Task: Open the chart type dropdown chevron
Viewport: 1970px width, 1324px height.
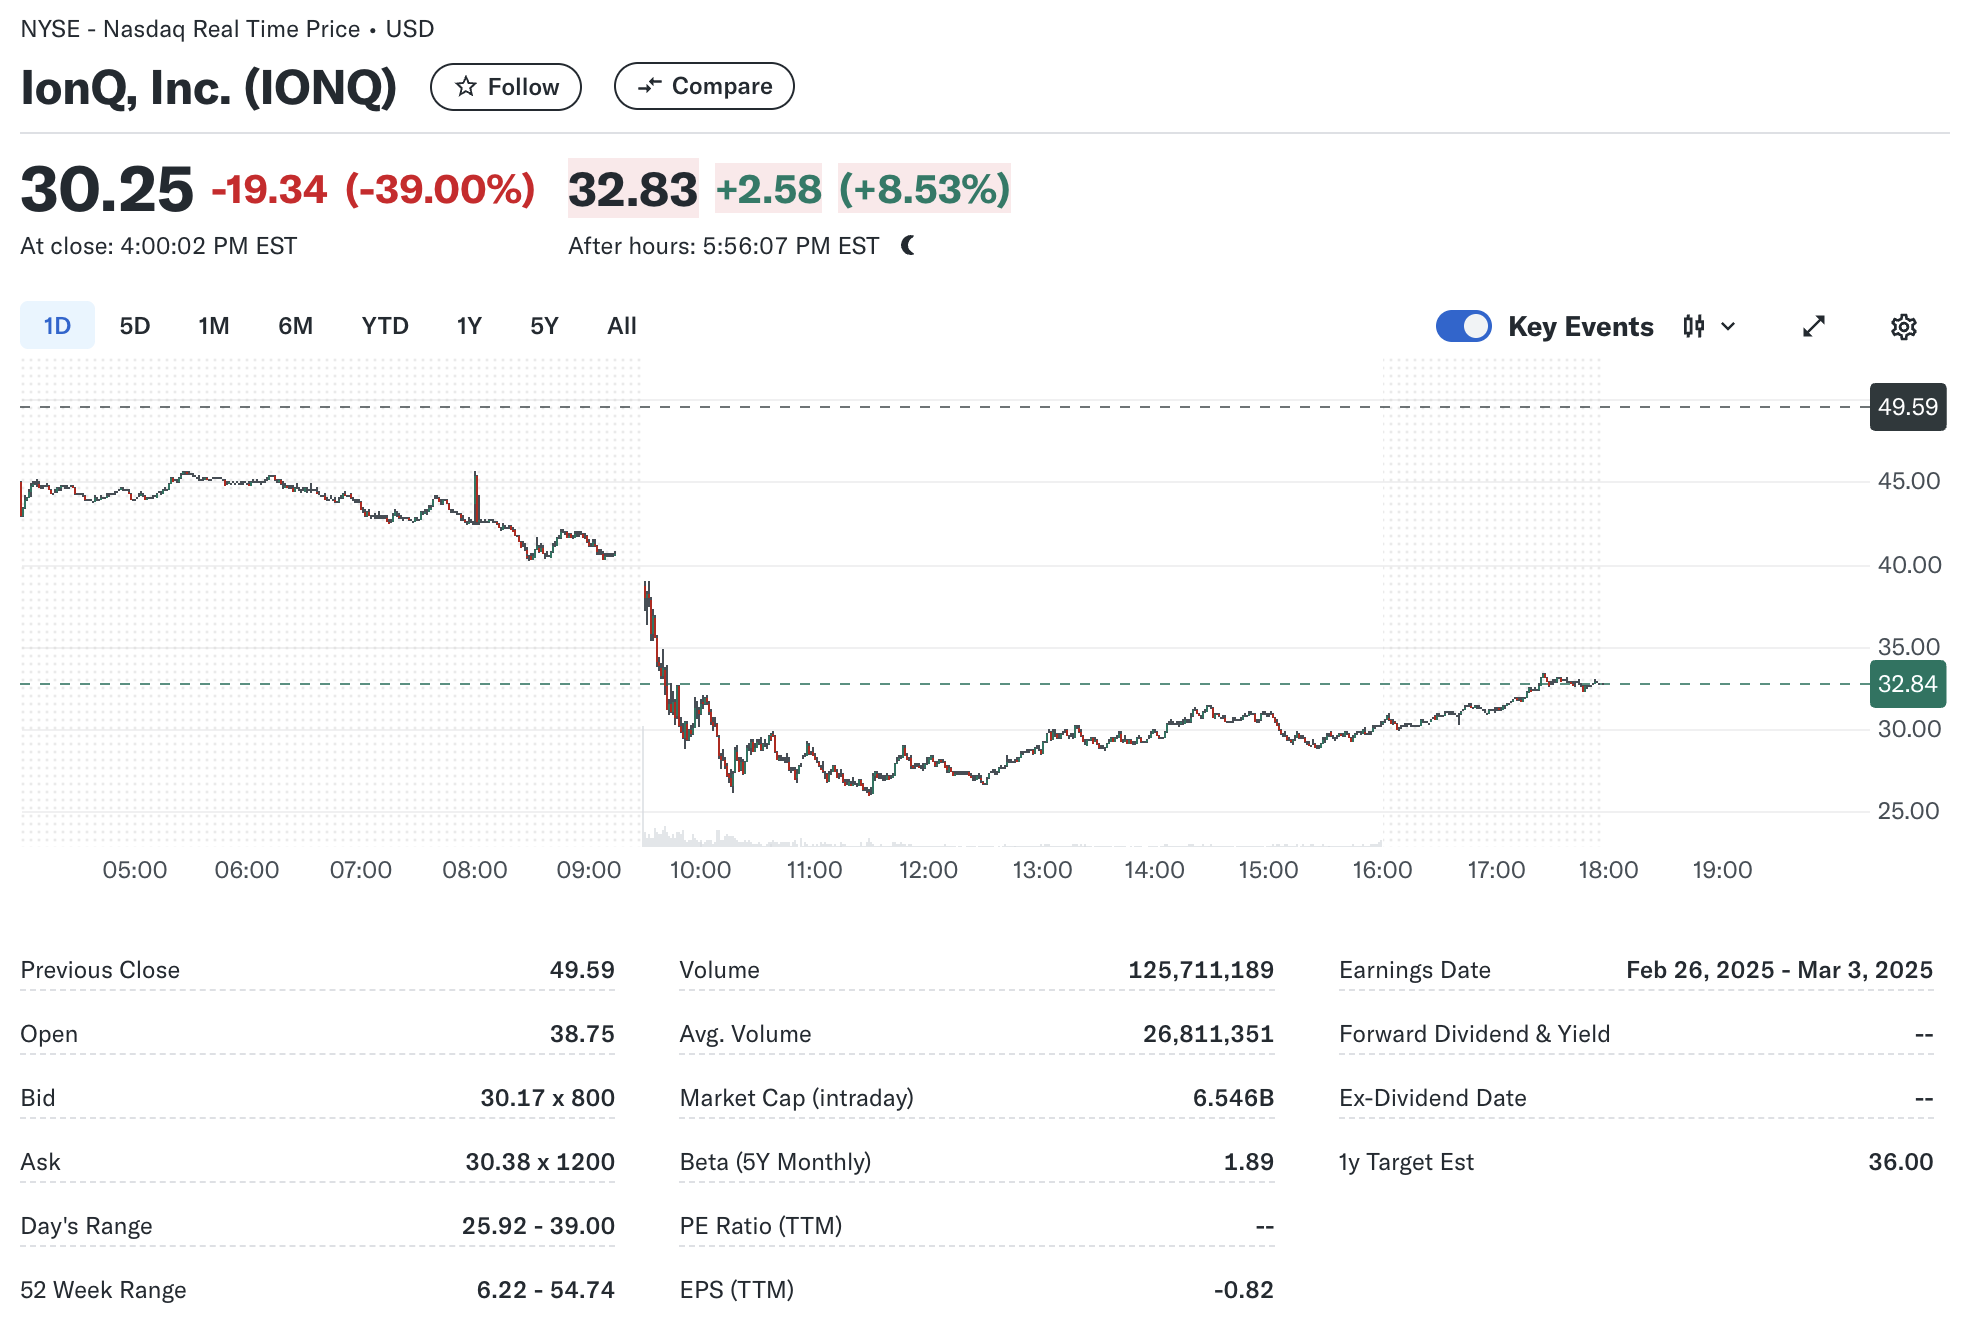Action: pyautogui.click(x=1728, y=327)
